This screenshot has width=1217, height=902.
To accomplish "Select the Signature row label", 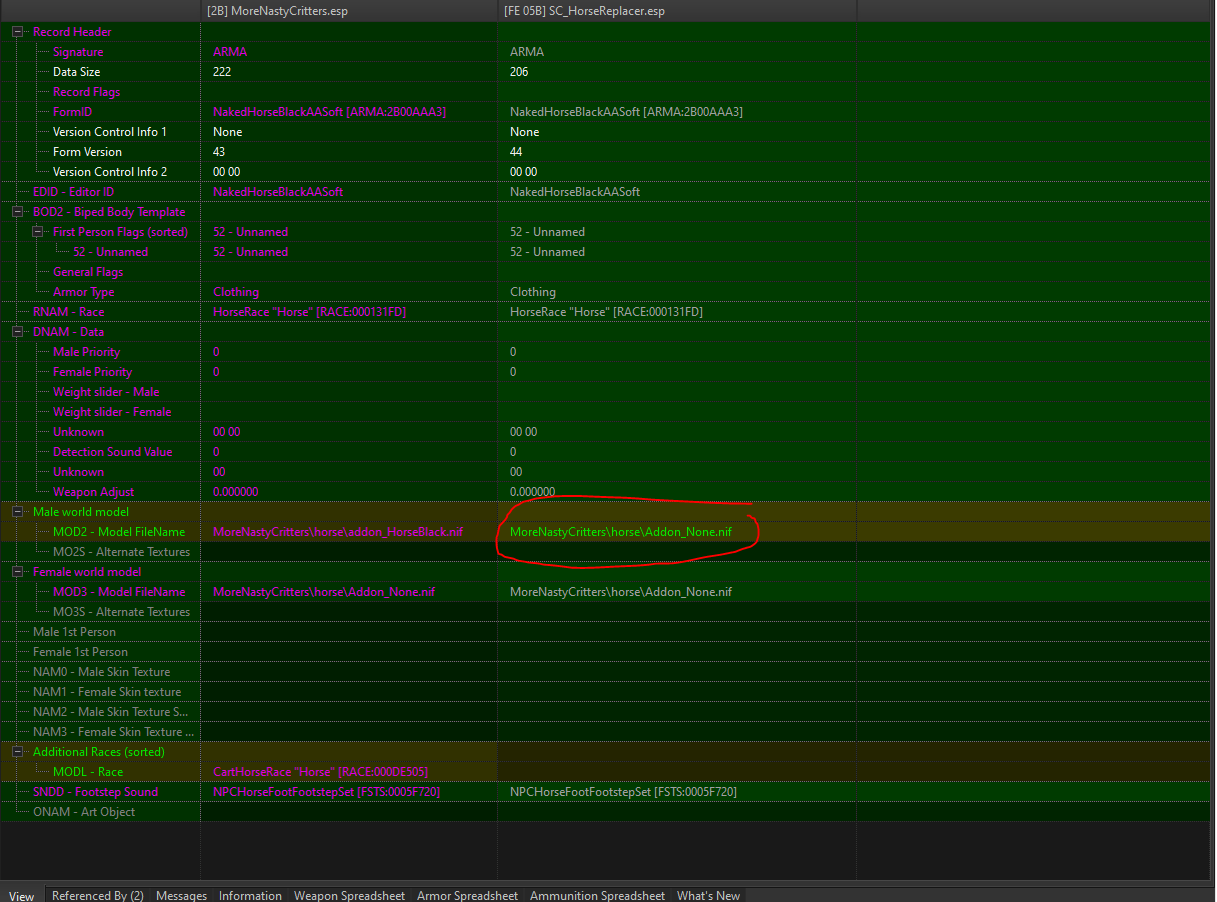I will click(78, 52).
